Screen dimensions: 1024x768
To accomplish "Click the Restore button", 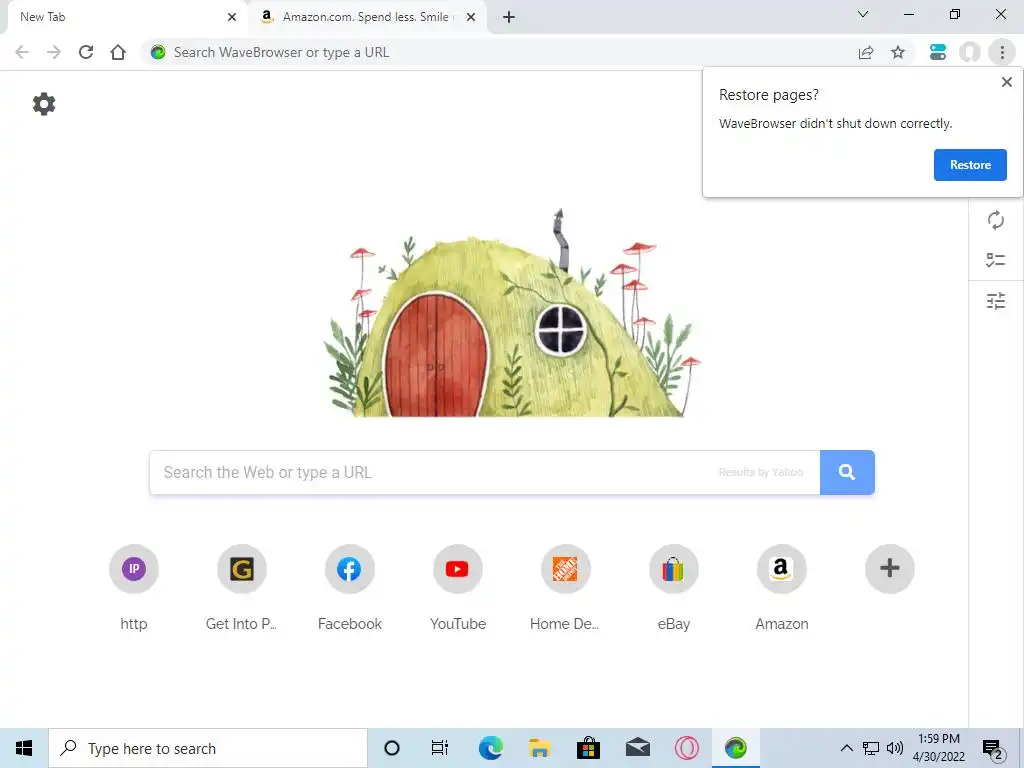I will pyautogui.click(x=970, y=165).
